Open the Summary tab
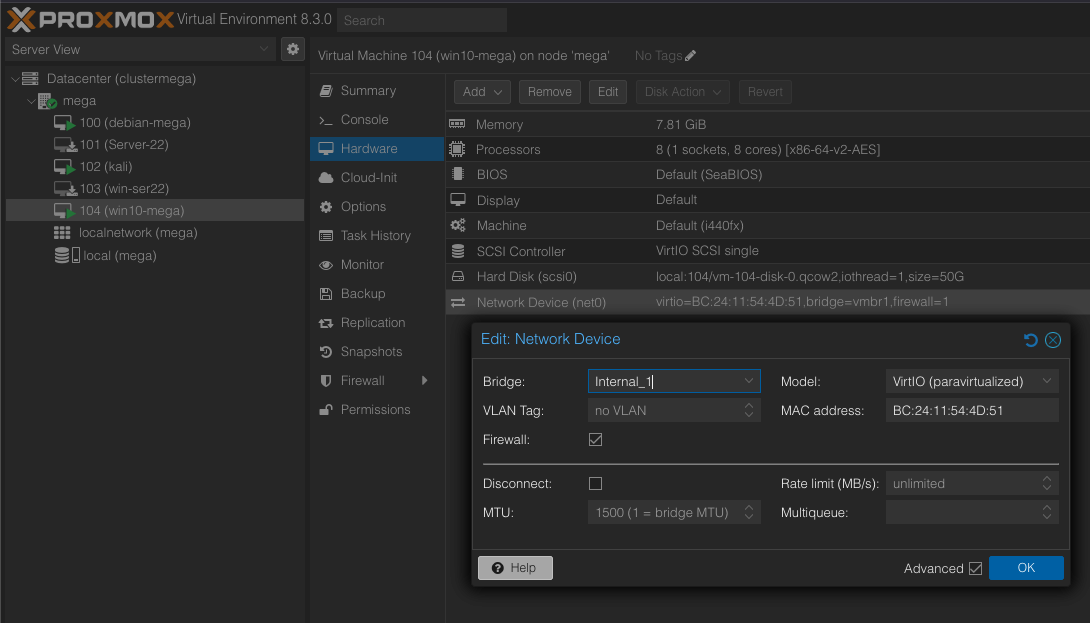The image size is (1090, 623). 377,91
